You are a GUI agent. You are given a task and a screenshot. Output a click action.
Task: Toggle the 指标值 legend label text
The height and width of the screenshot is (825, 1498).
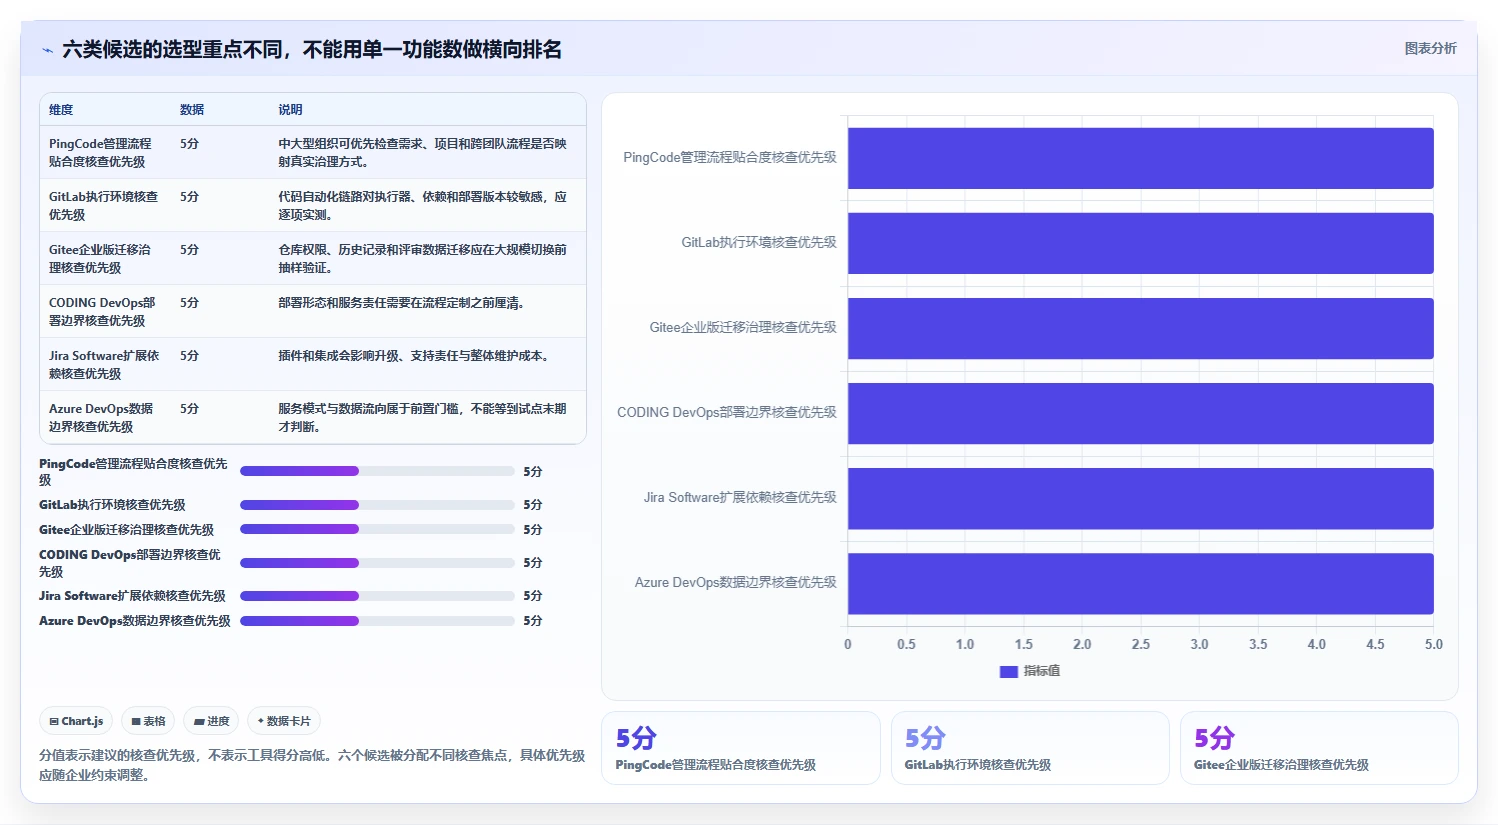1041,671
